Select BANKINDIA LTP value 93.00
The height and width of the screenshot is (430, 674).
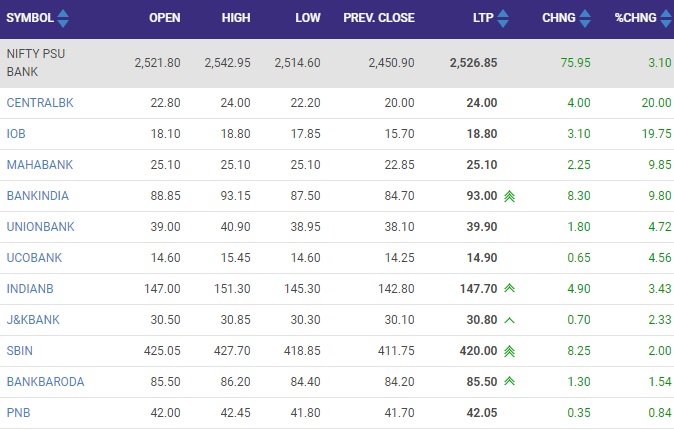coord(482,196)
